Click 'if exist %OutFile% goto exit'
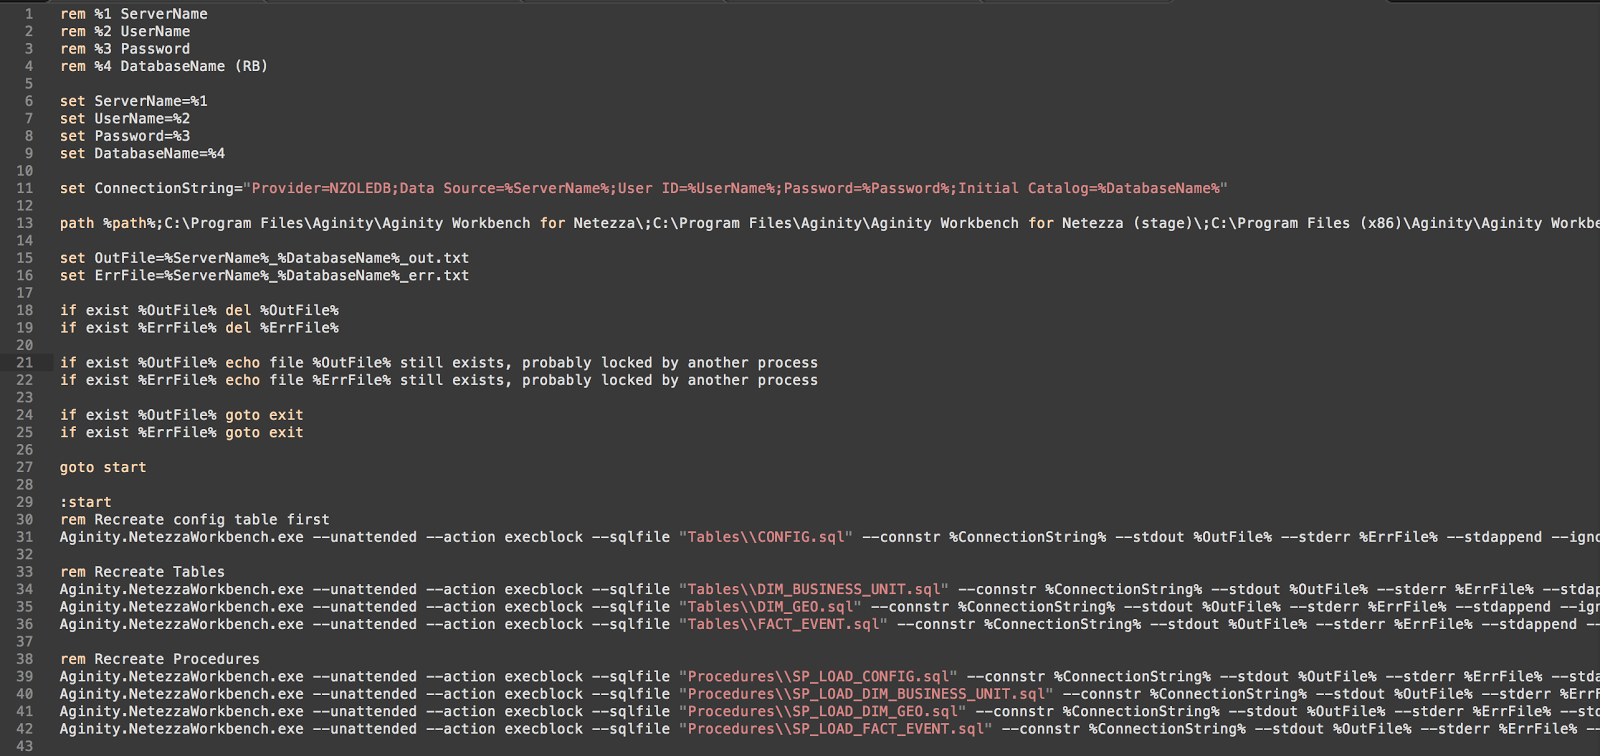Image resolution: width=1600 pixels, height=756 pixels. (x=182, y=415)
